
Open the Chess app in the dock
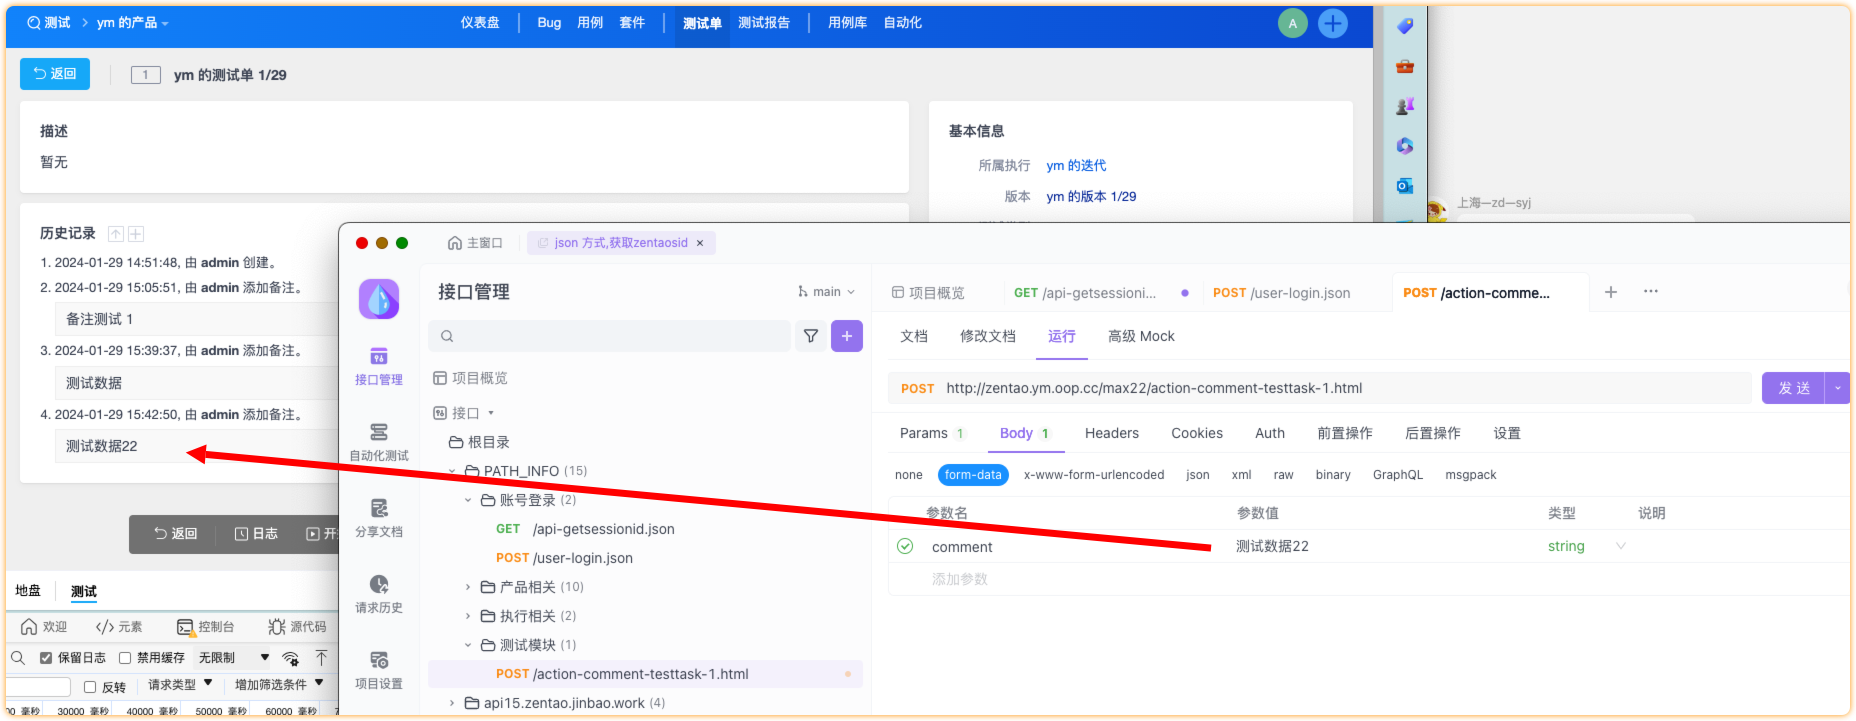(1405, 106)
